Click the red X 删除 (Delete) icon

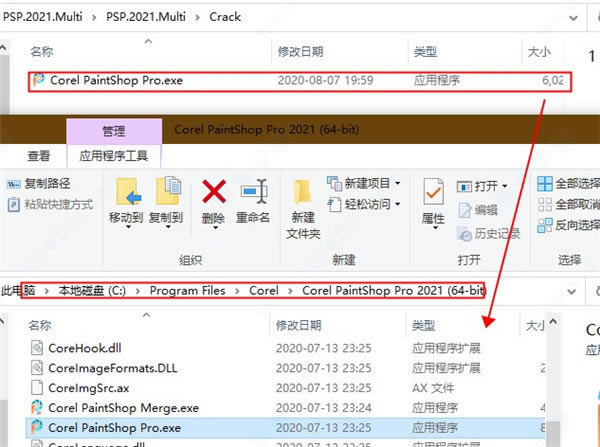214,191
